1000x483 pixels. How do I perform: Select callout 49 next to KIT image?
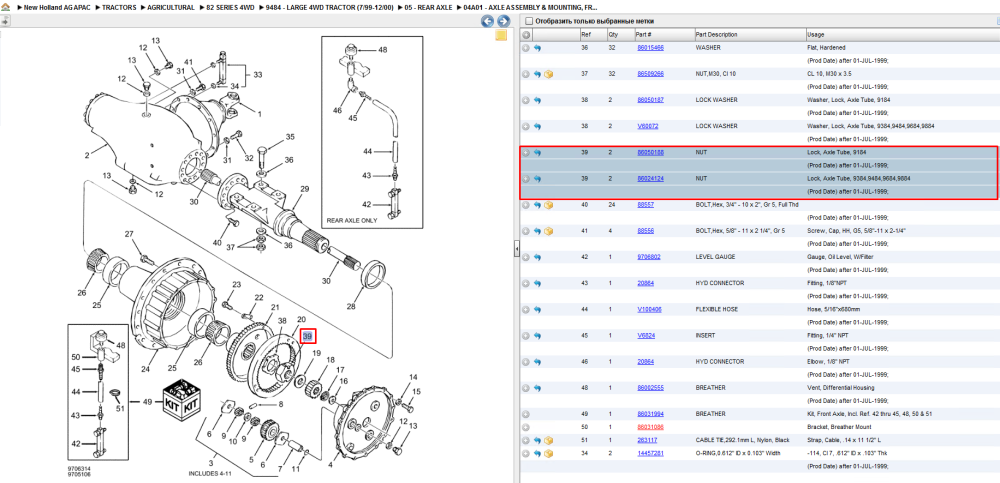(x=147, y=402)
